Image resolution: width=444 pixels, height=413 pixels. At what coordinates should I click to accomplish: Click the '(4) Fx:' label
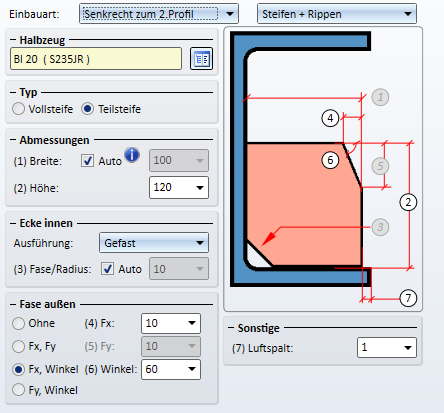coord(99,323)
